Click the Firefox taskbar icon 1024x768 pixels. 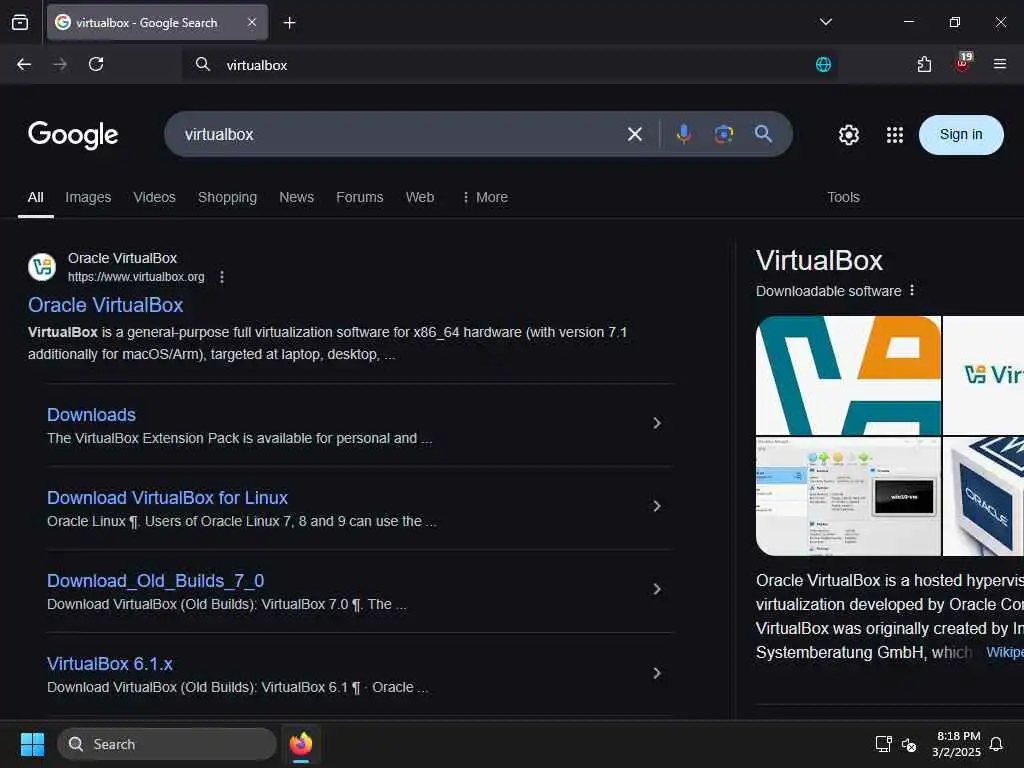point(301,744)
